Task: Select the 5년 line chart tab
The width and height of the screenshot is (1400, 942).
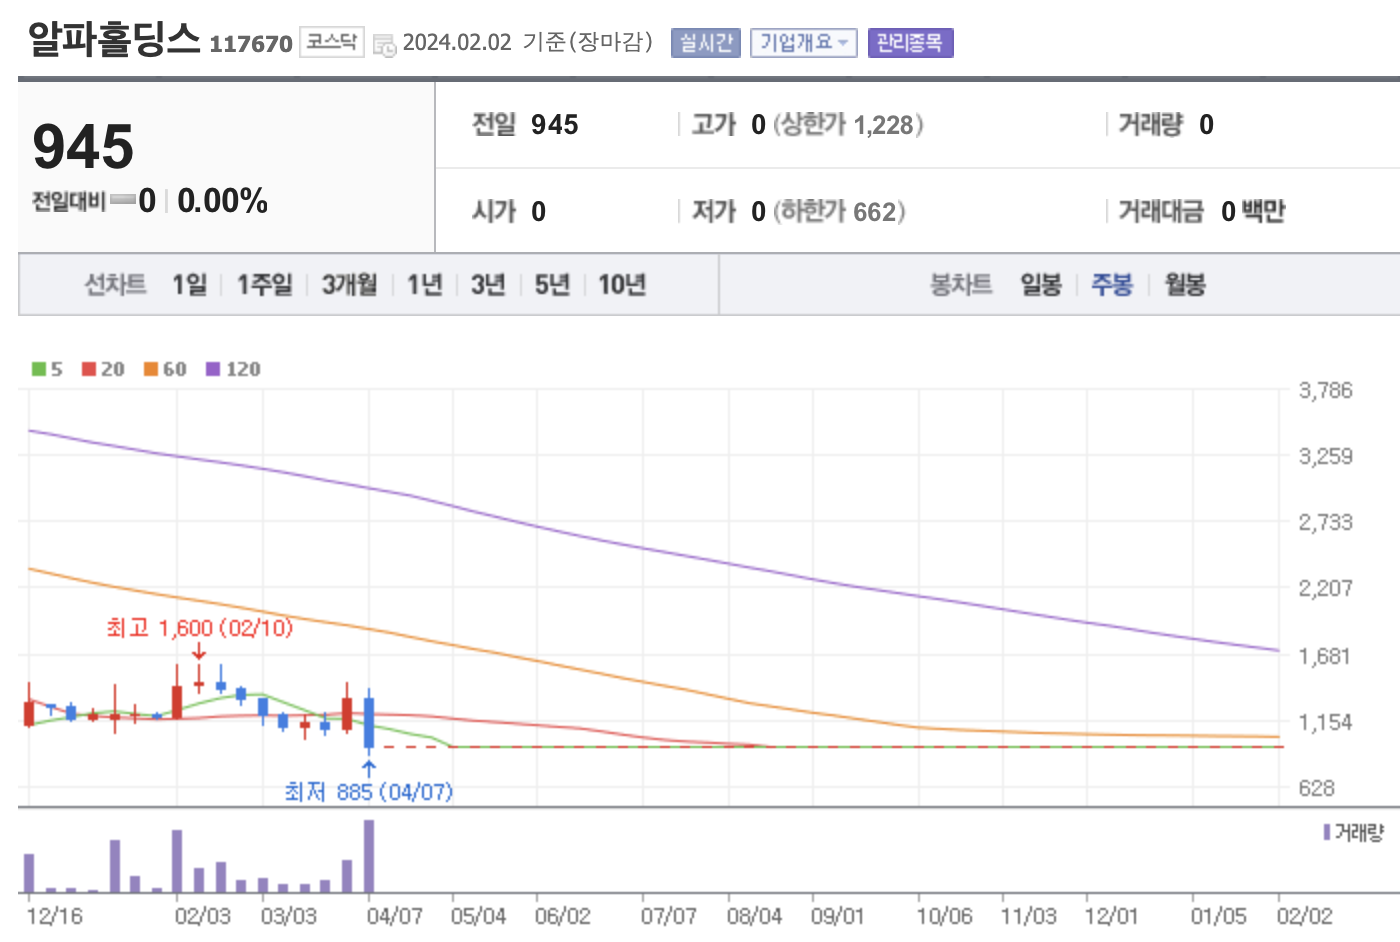Action: coord(552,285)
